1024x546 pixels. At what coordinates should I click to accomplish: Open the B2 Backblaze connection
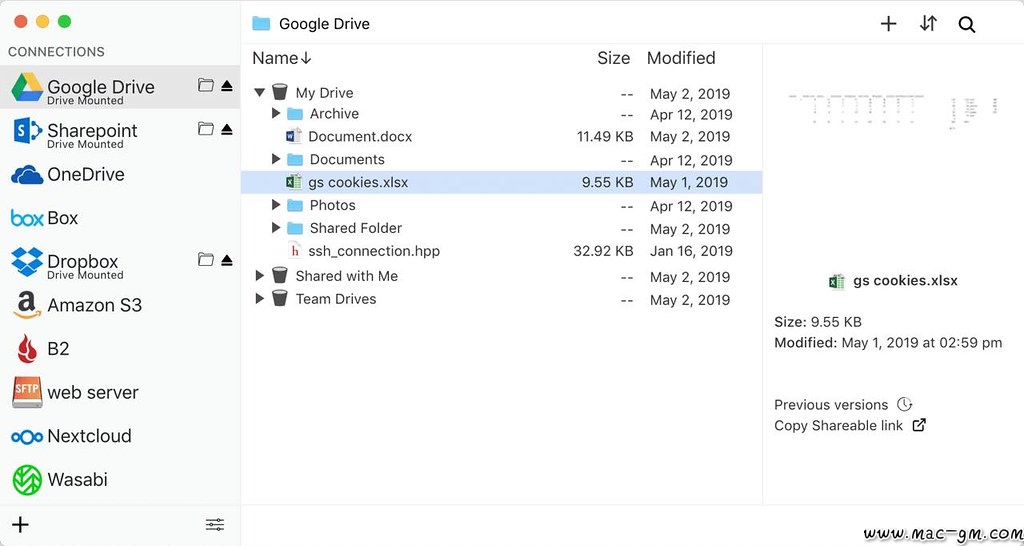120,349
